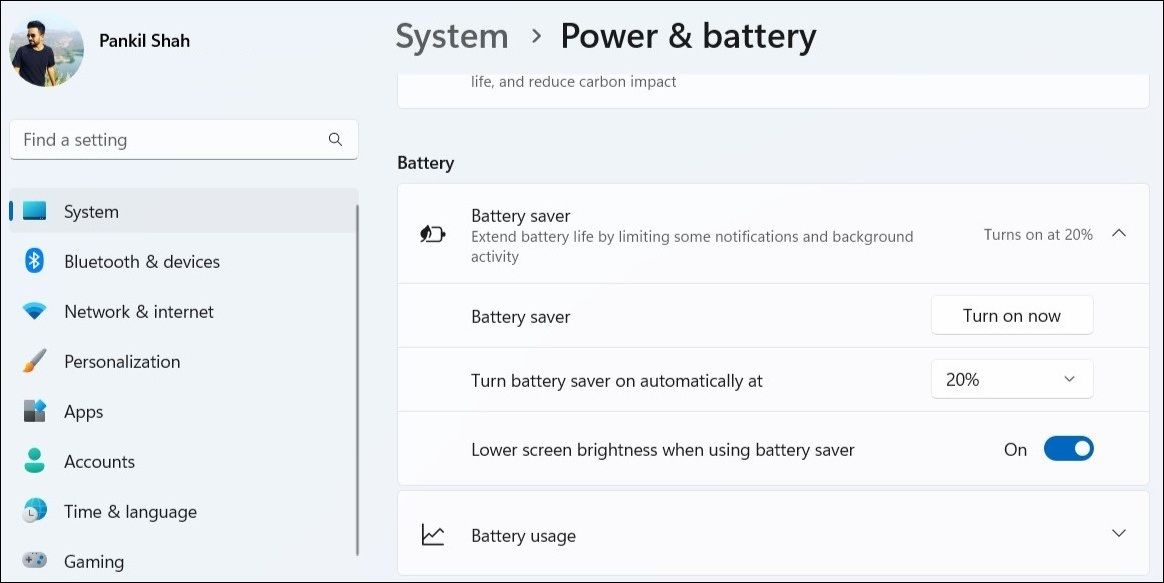1164x583 pixels.
Task: Click the search magnifier icon
Action: 335,140
